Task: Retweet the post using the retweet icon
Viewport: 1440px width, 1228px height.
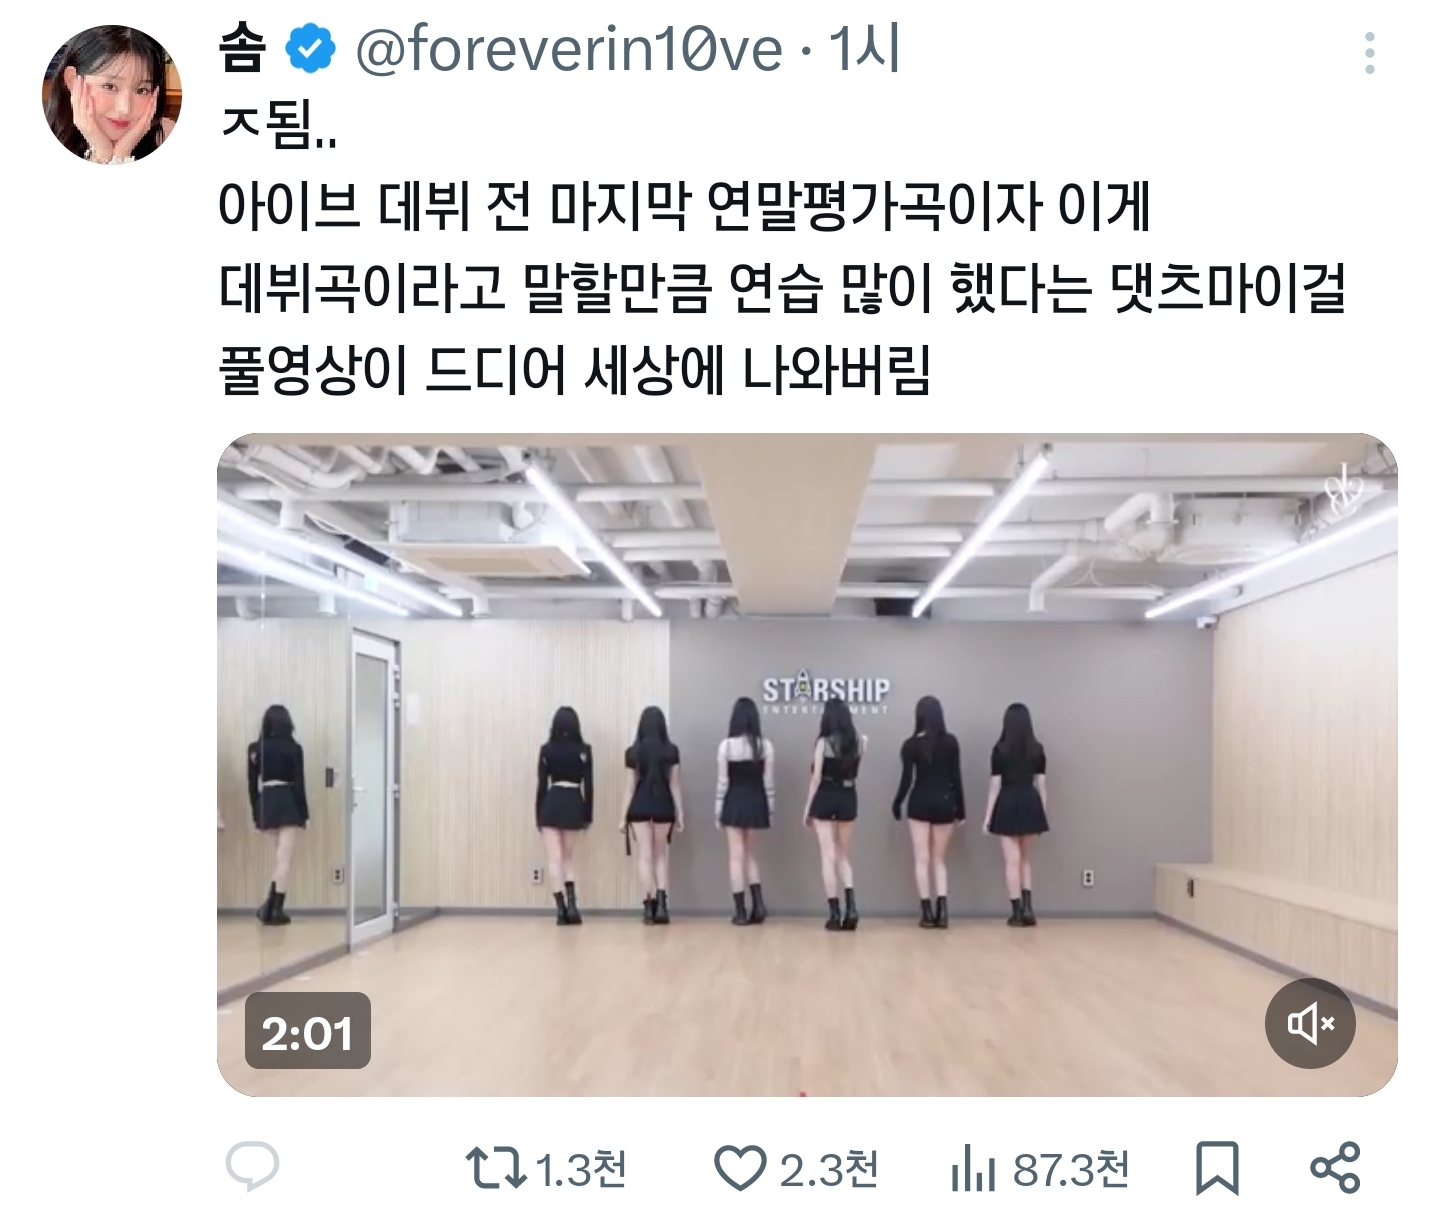Action: tap(495, 1168)
